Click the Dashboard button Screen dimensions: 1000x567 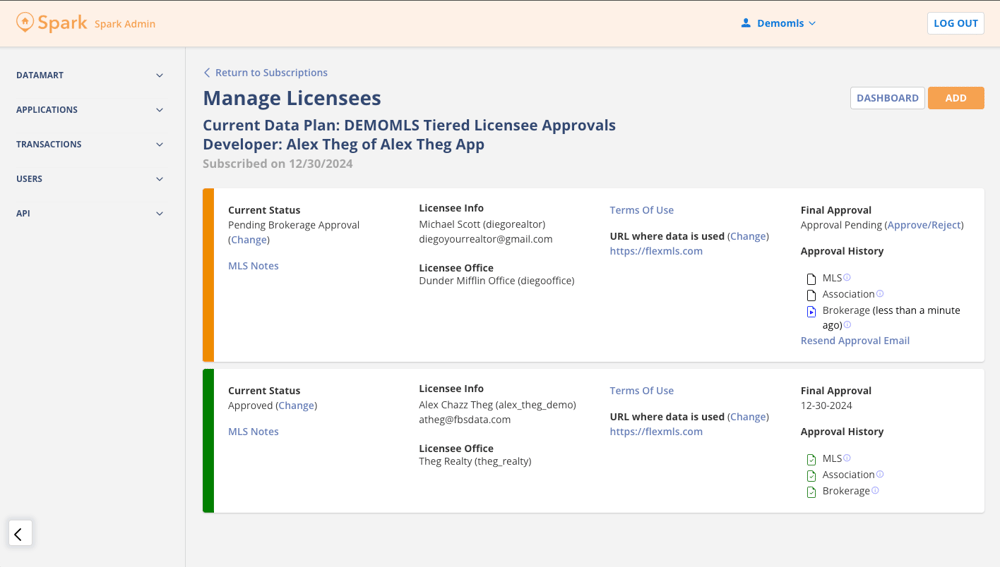point(887,98)
